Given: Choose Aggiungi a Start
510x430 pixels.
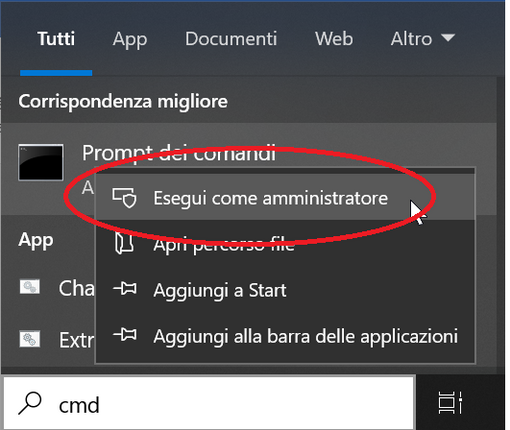Looking at the screenshot, I should tap(285, 289).
